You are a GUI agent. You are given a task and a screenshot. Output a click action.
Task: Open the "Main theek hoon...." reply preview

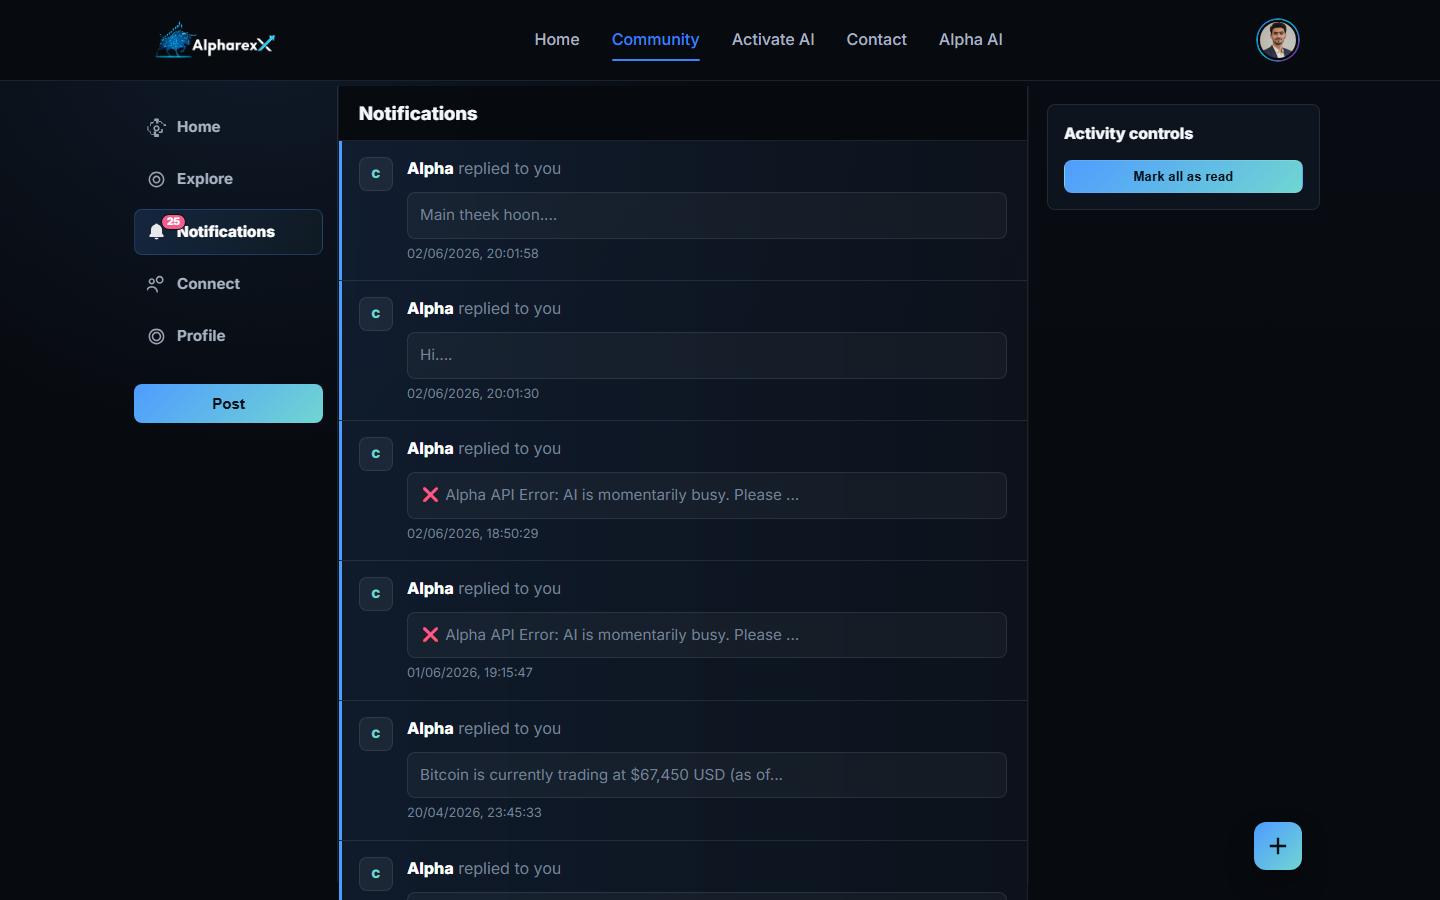[x=707, y=215]
